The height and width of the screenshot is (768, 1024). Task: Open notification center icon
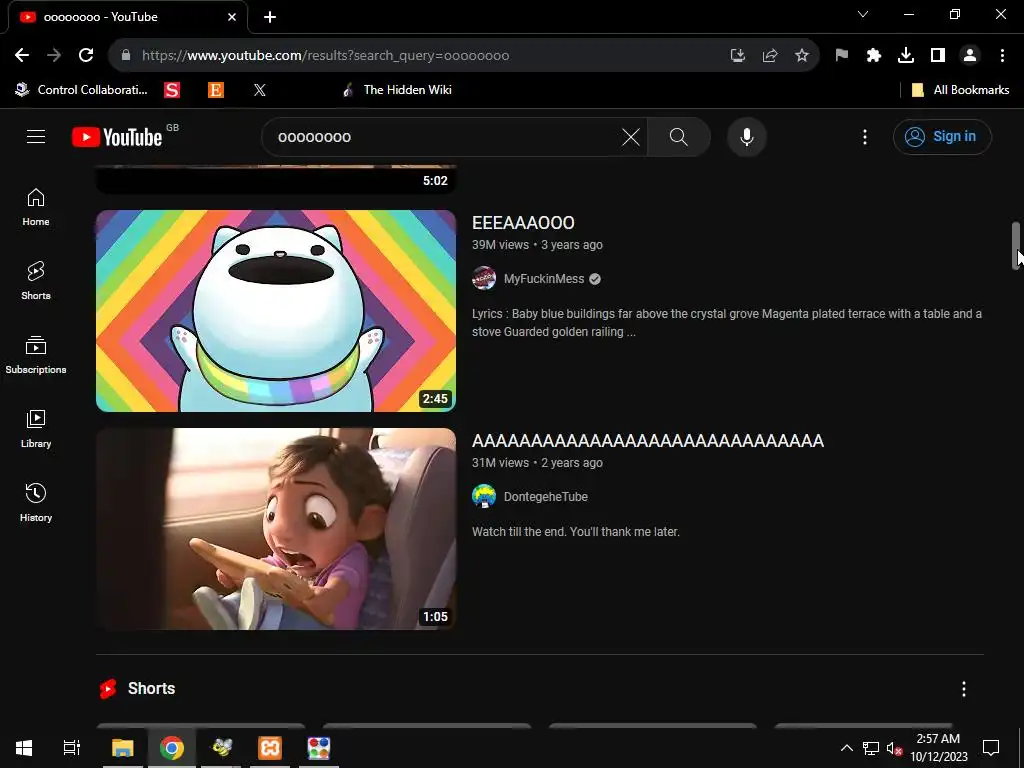pyautogui.click(x=991, y=748)
